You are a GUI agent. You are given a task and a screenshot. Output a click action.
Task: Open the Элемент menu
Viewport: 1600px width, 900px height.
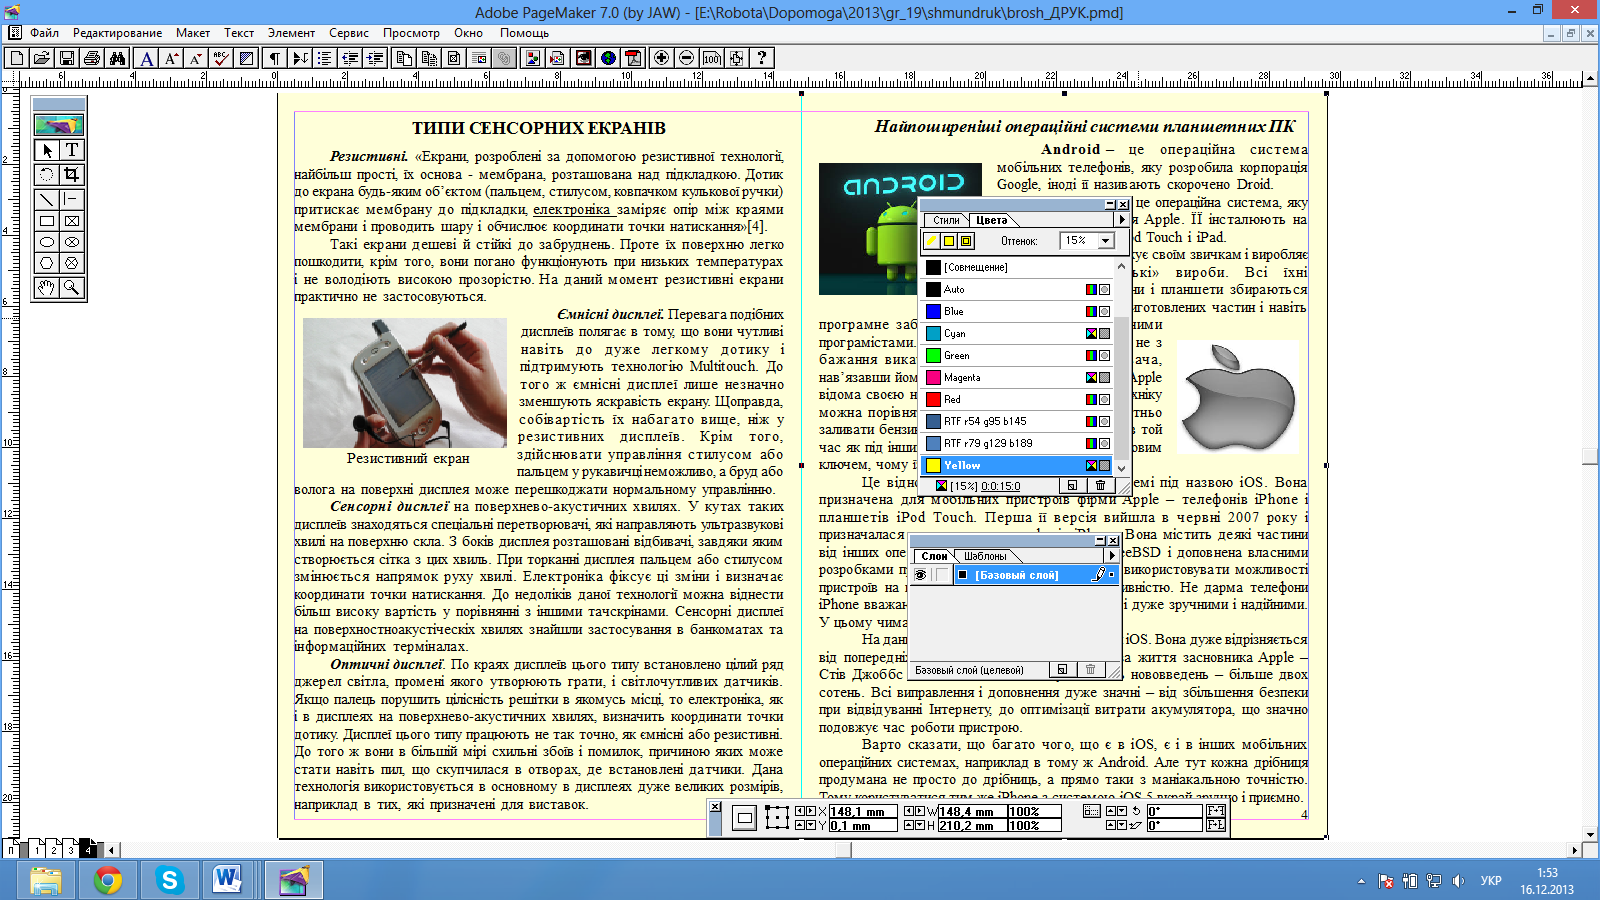tap(291, 33)
